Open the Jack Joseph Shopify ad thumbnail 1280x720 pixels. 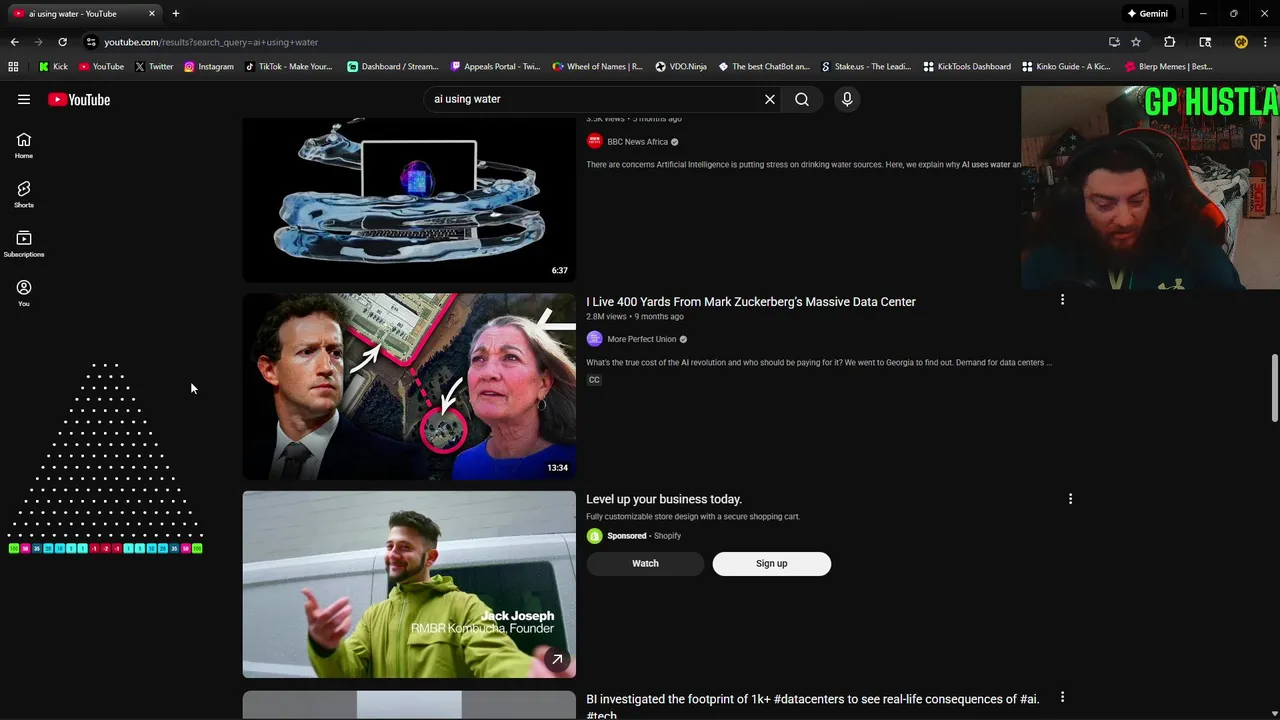409,584
